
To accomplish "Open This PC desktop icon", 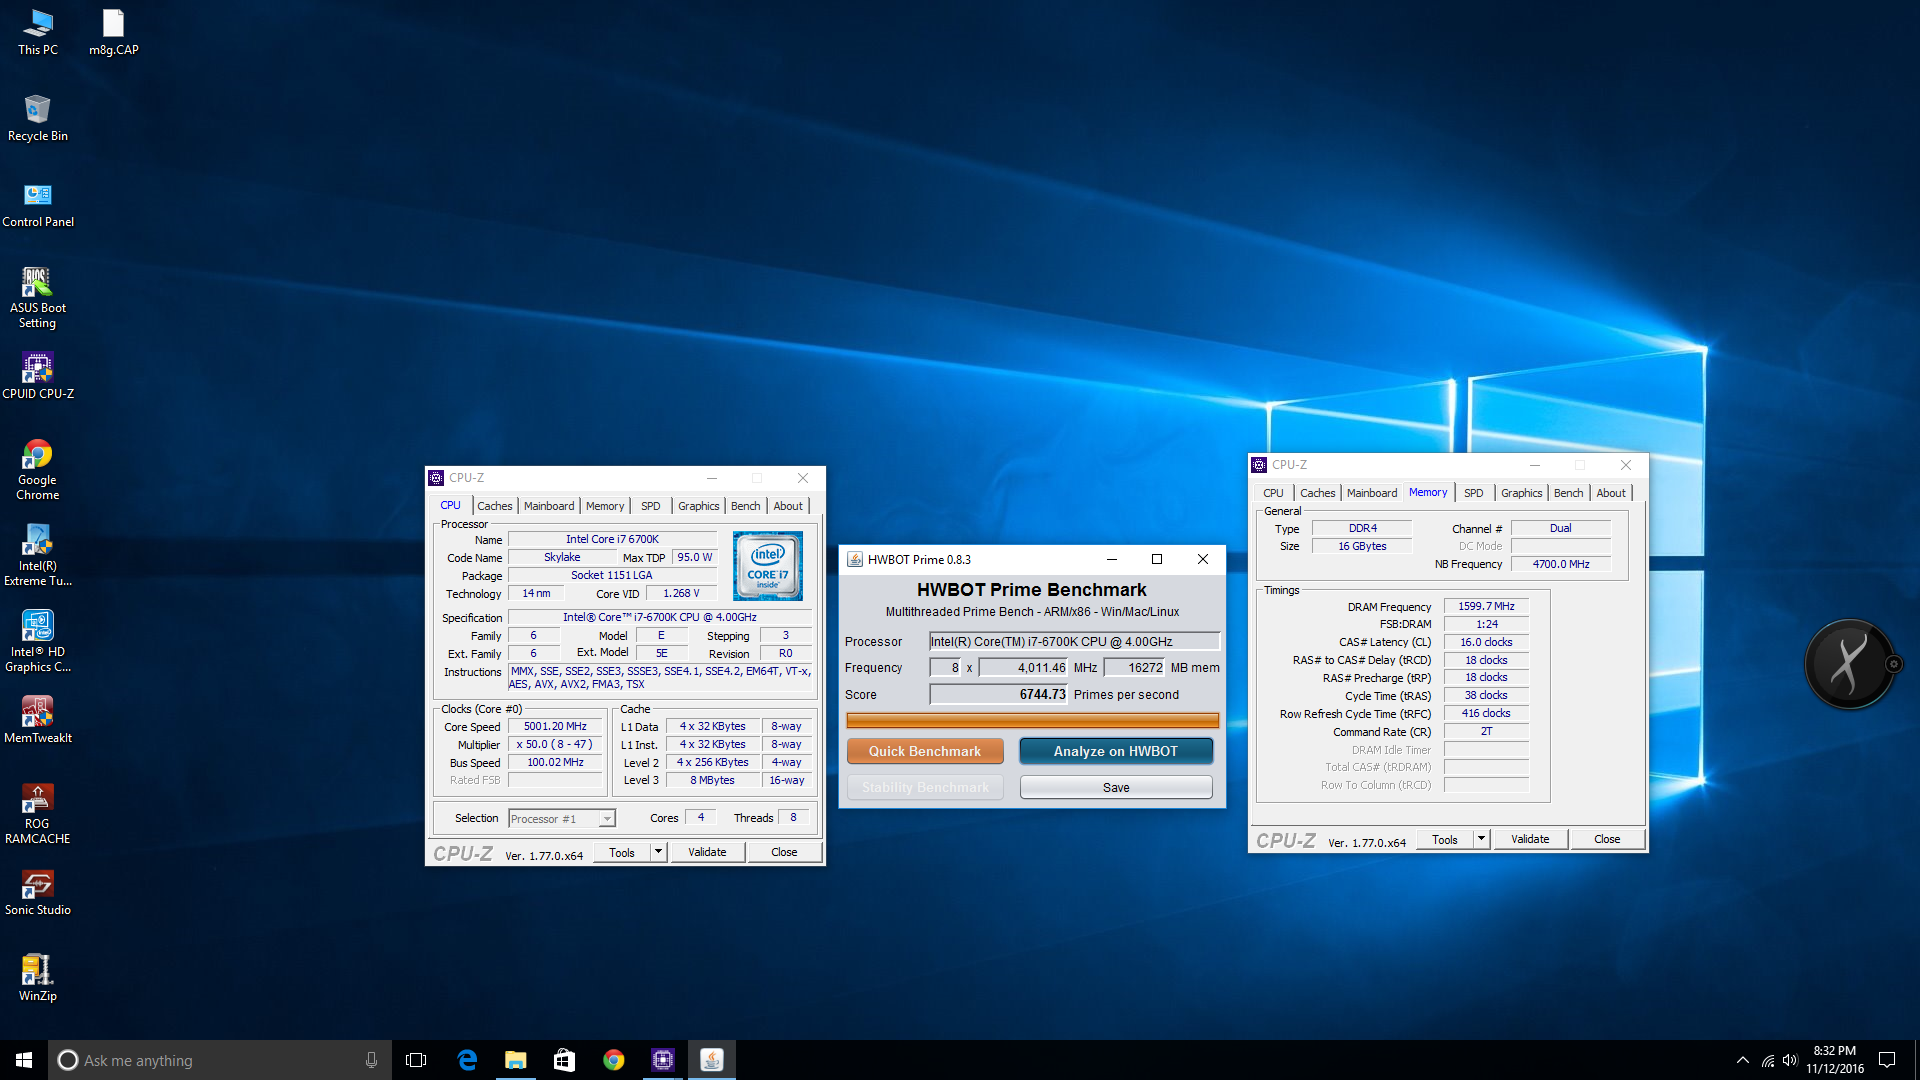I will pos(38,32).
